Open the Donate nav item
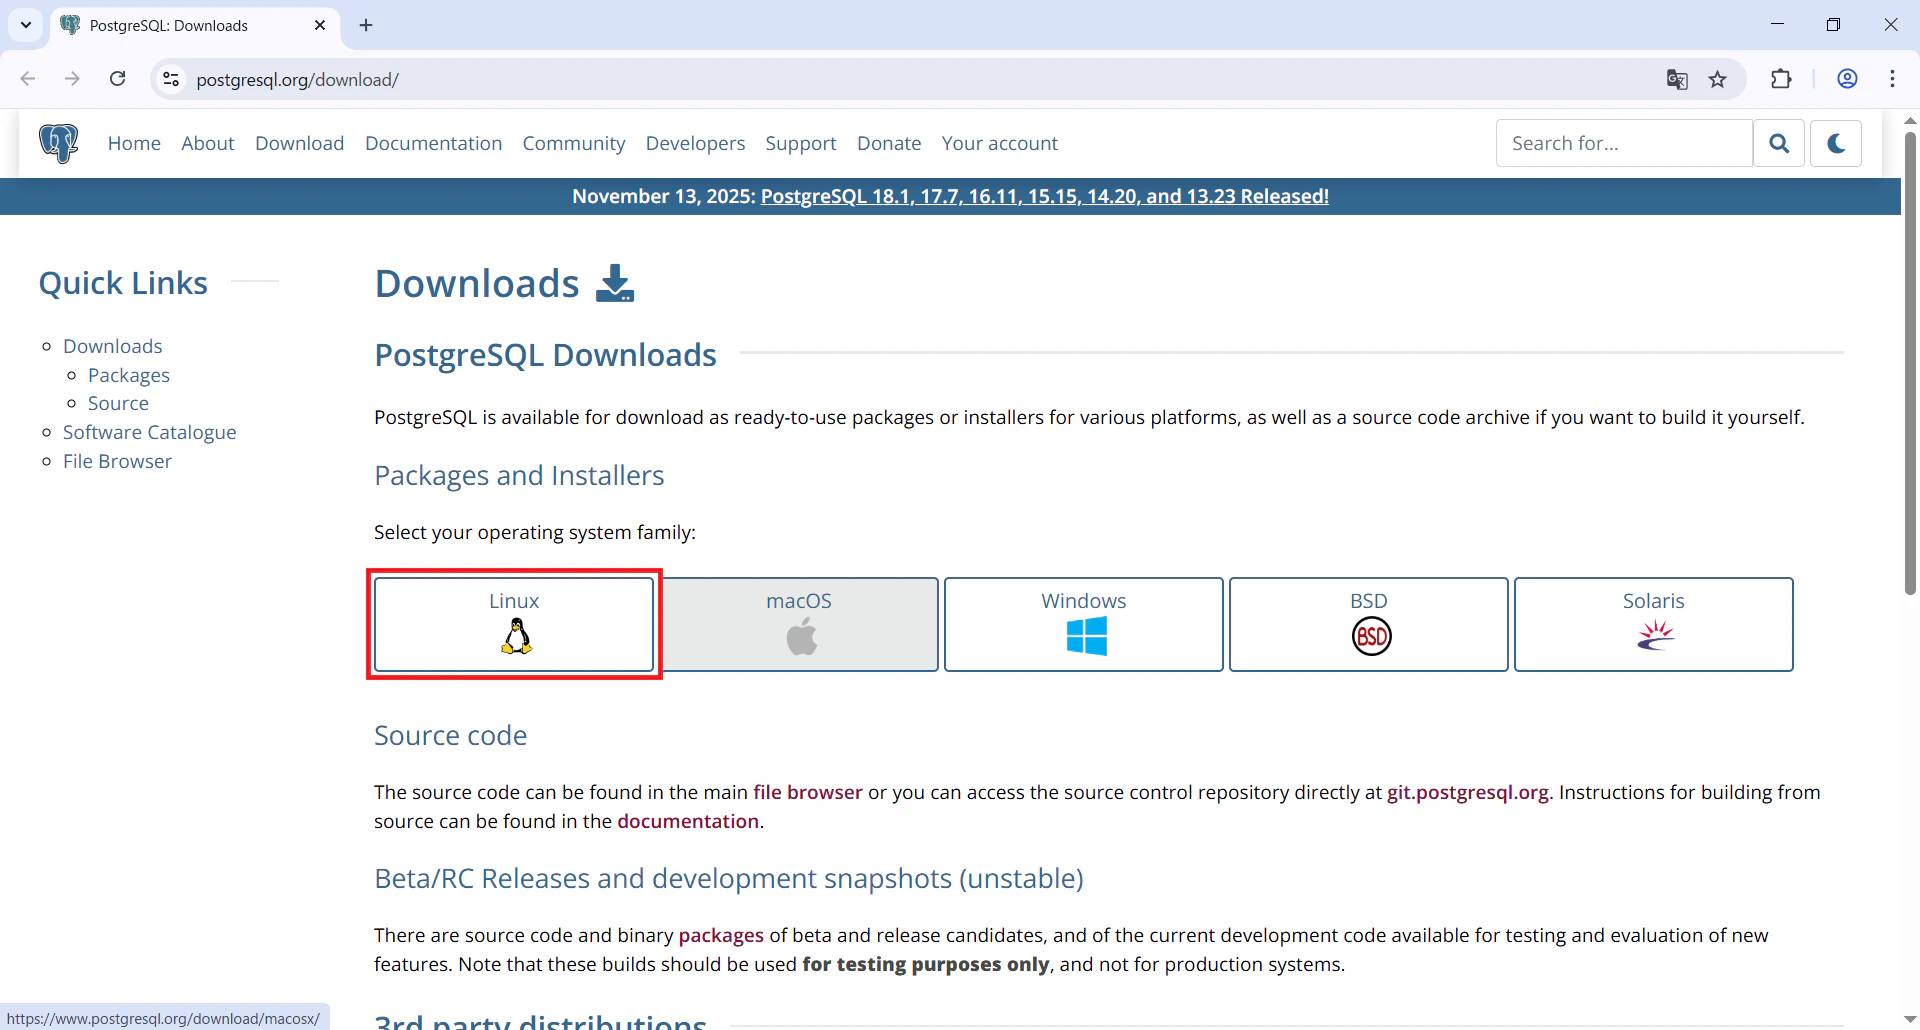1920x1030 pixels. click(889, 143)
